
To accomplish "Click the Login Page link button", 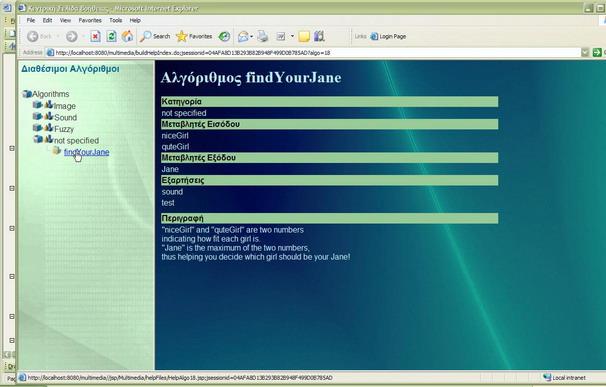I will (x=388, y=36).
